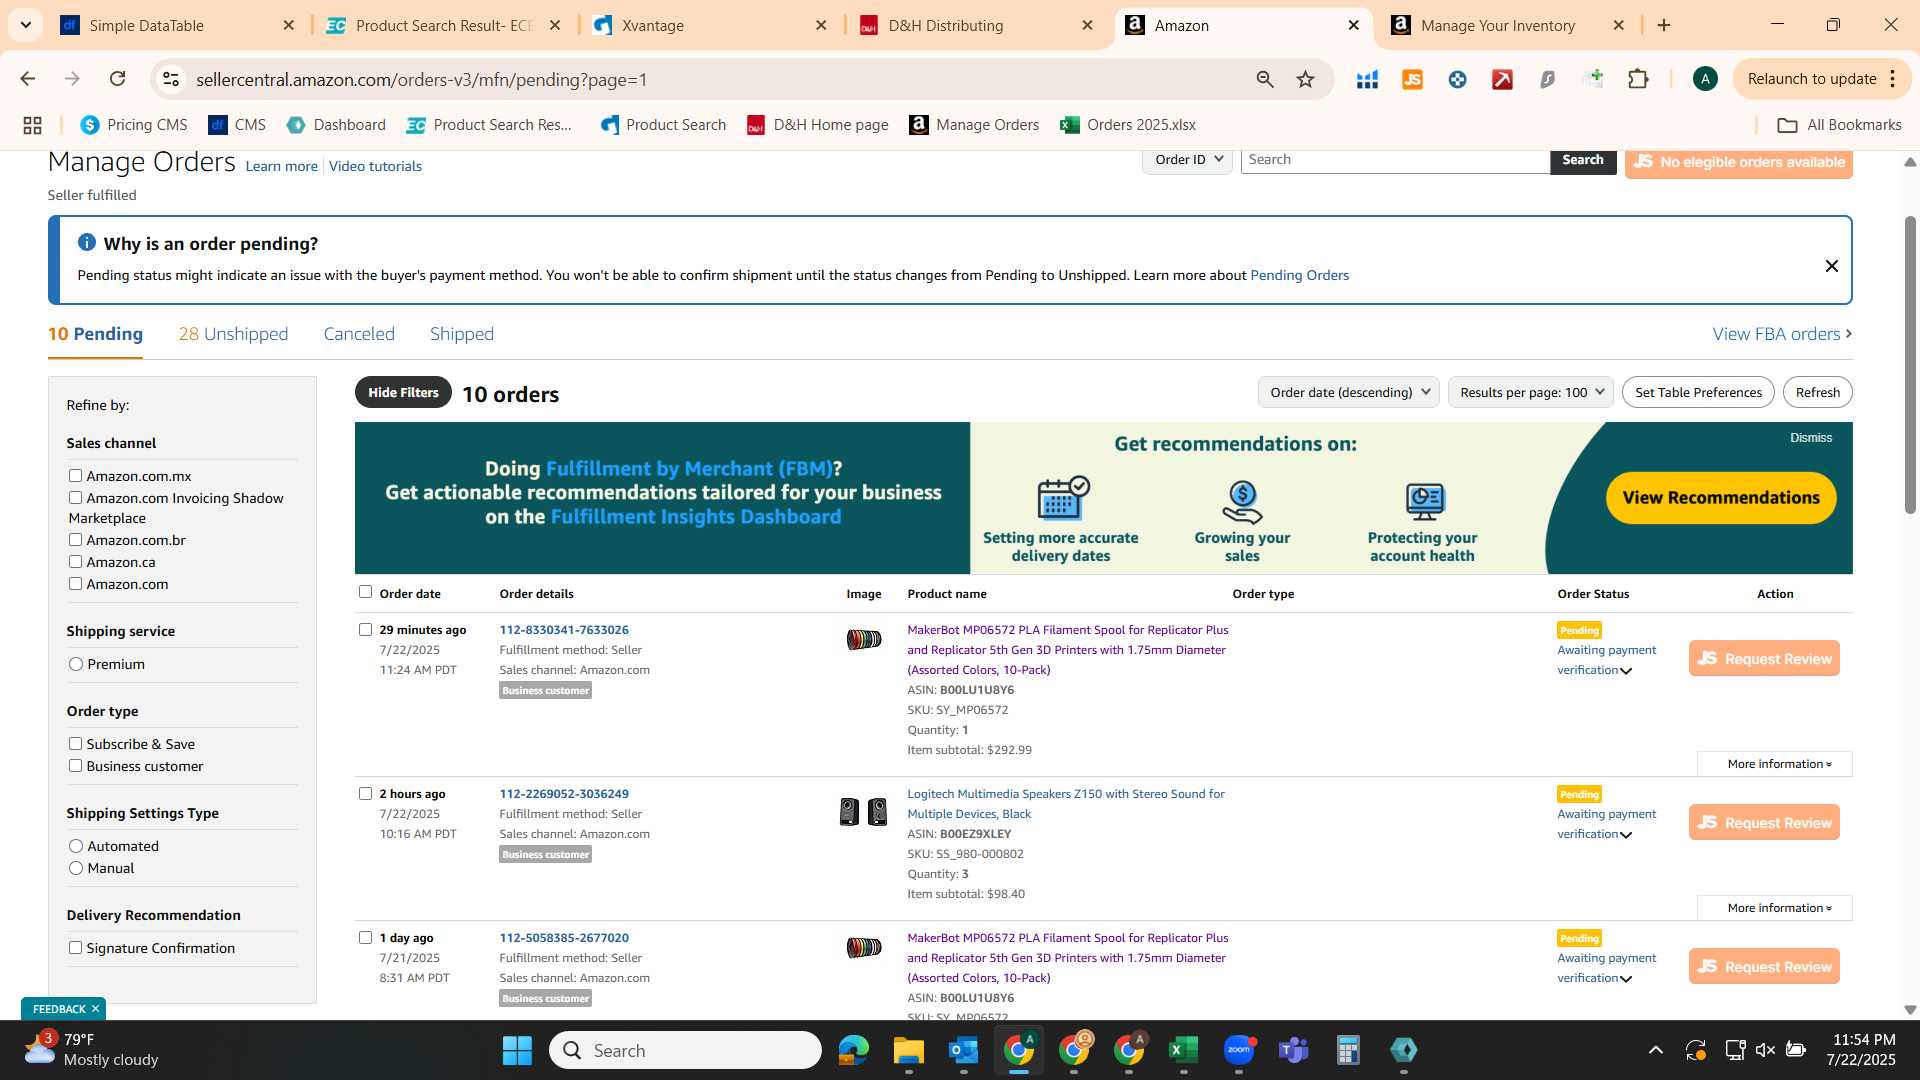The image size is (1920, 1080).
Task: Go back with the browser back arrow
Action: click(x=28, y=79)
